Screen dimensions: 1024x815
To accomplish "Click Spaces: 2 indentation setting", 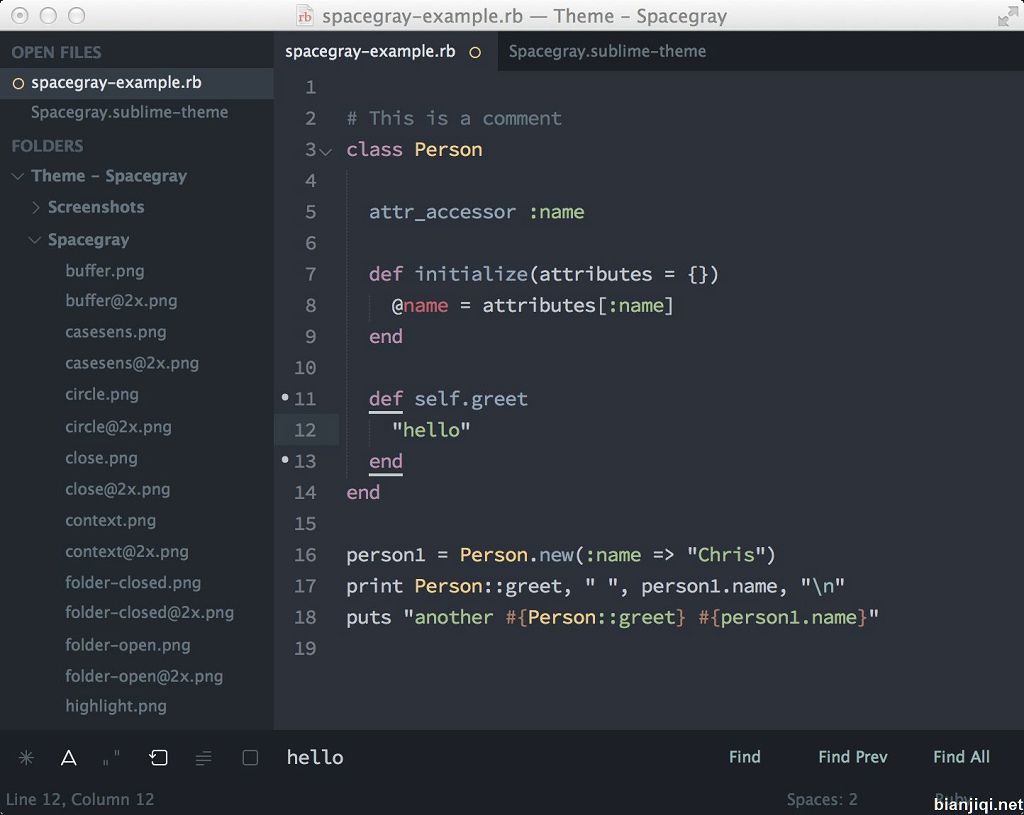I will tap(822, 799).
